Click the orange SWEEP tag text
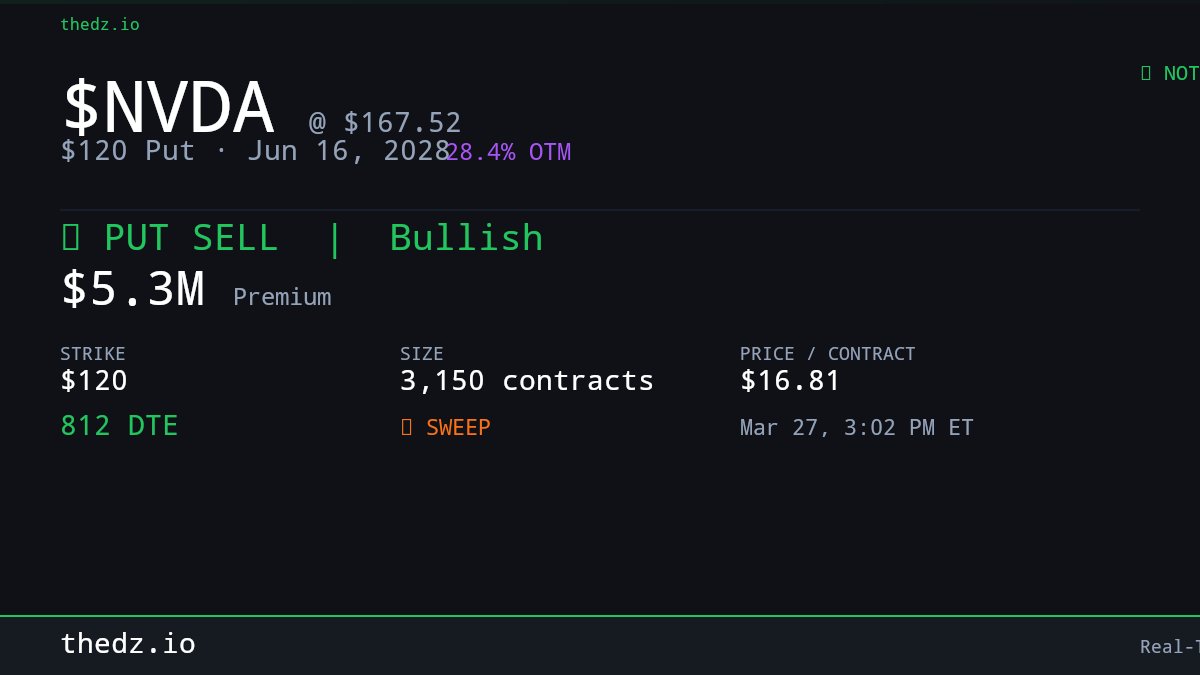This screenshot has height=675, width=1200. (x=458, y=427)
